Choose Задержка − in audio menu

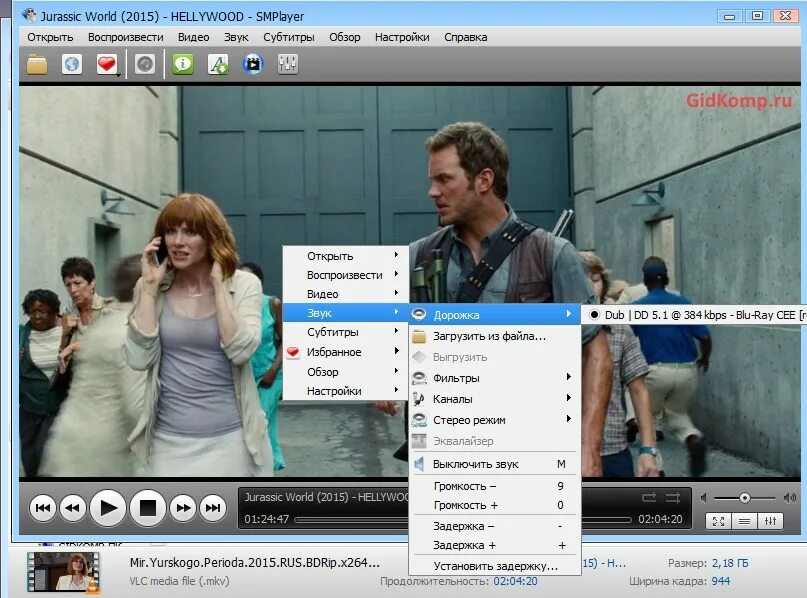[x=495, y=526]
